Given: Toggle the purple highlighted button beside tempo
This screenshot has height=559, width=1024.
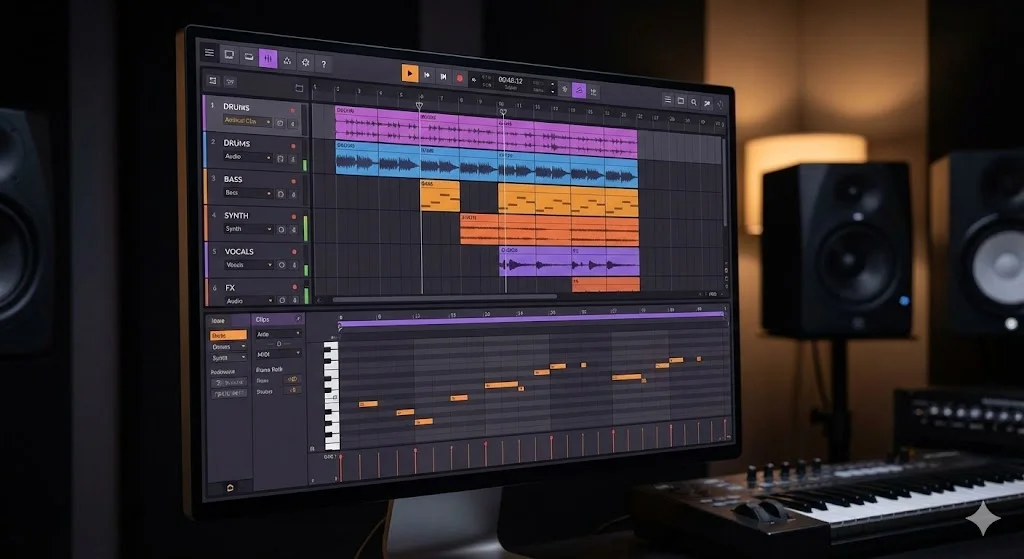Looking at the screenshot, I should pos(578,90).
